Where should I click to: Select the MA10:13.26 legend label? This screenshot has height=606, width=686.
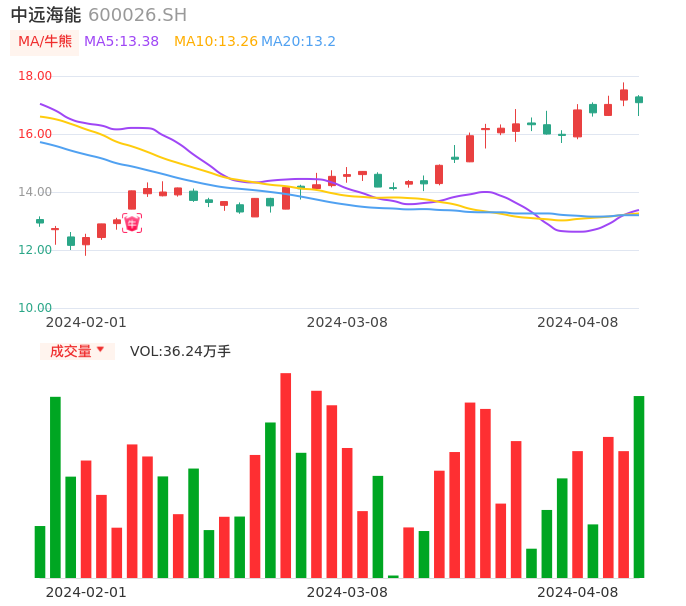point(216,42)
